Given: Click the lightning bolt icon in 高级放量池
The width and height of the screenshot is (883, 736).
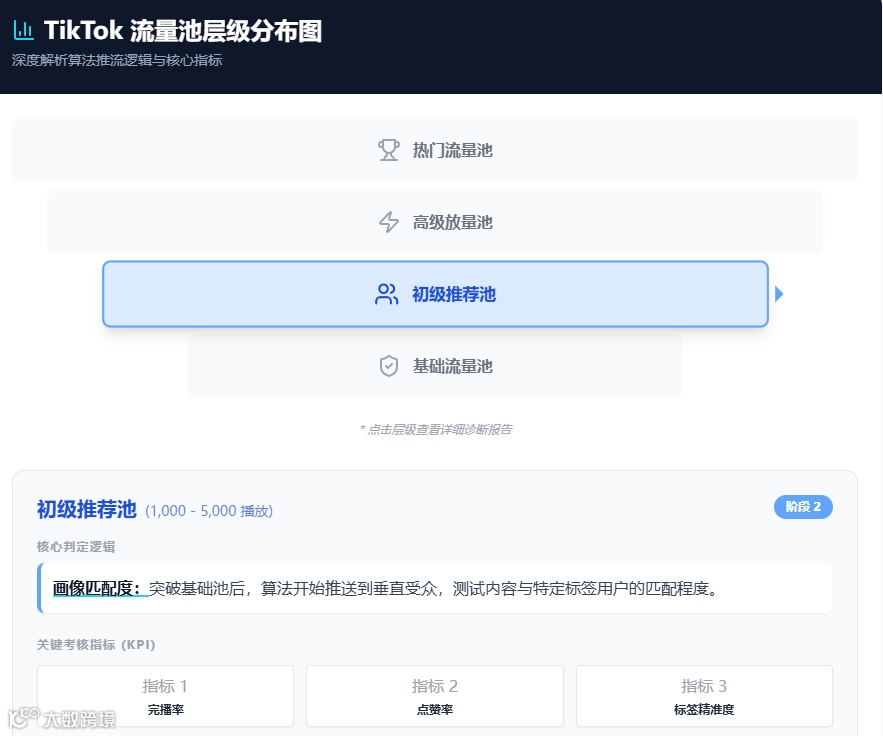Looking at the screenshot, I should click(389, 222).
